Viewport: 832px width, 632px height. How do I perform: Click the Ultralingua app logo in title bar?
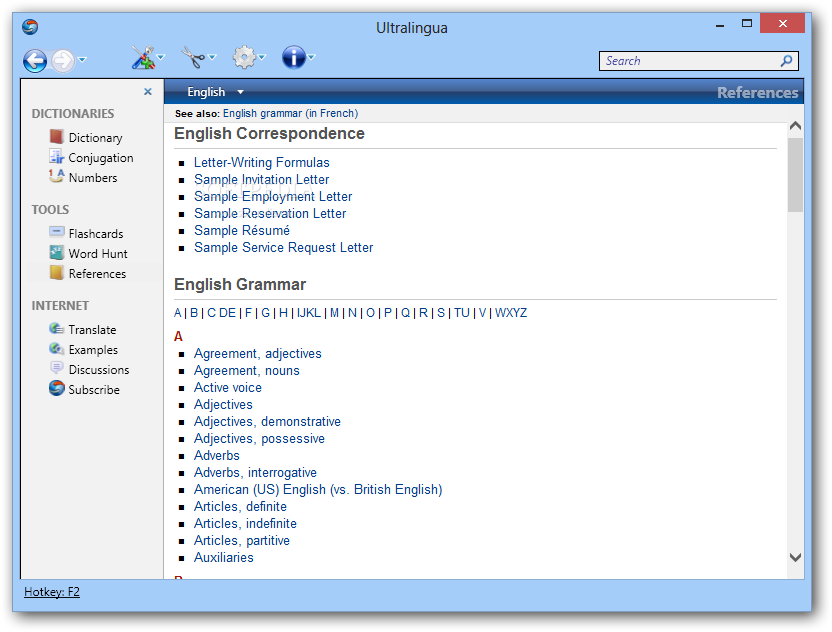click(x=30, y=27)
